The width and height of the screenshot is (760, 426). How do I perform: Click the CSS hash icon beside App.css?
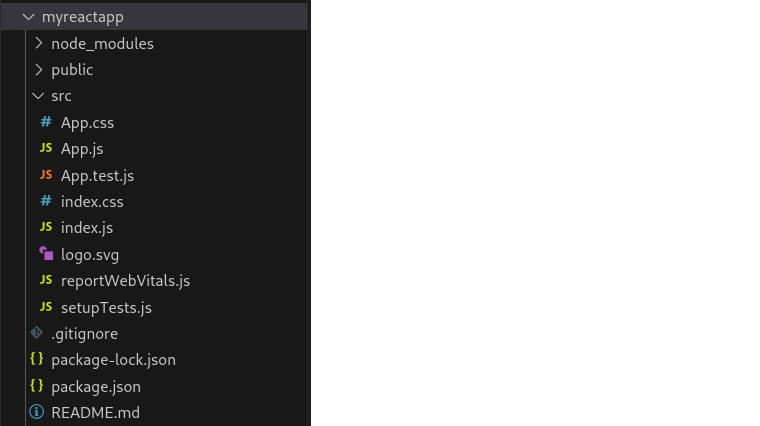(46, 122)
